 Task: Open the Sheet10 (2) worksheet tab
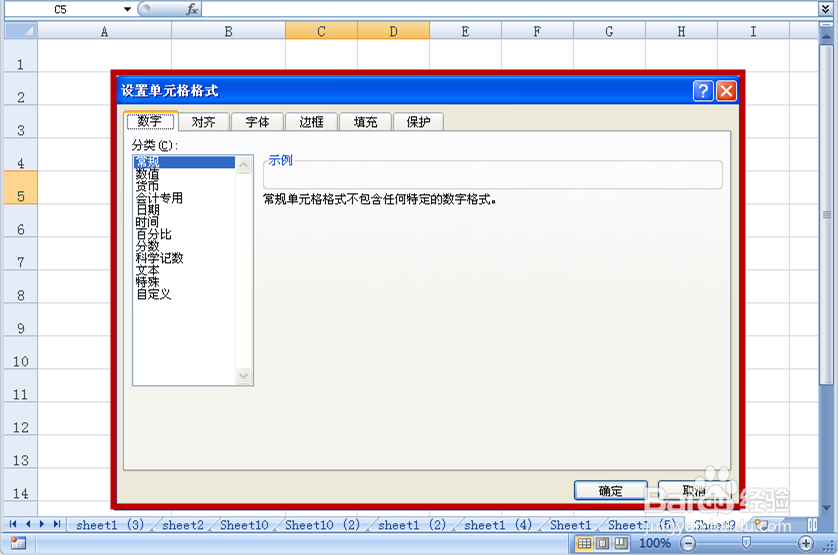pyautogui.click(x=322, y=525)
